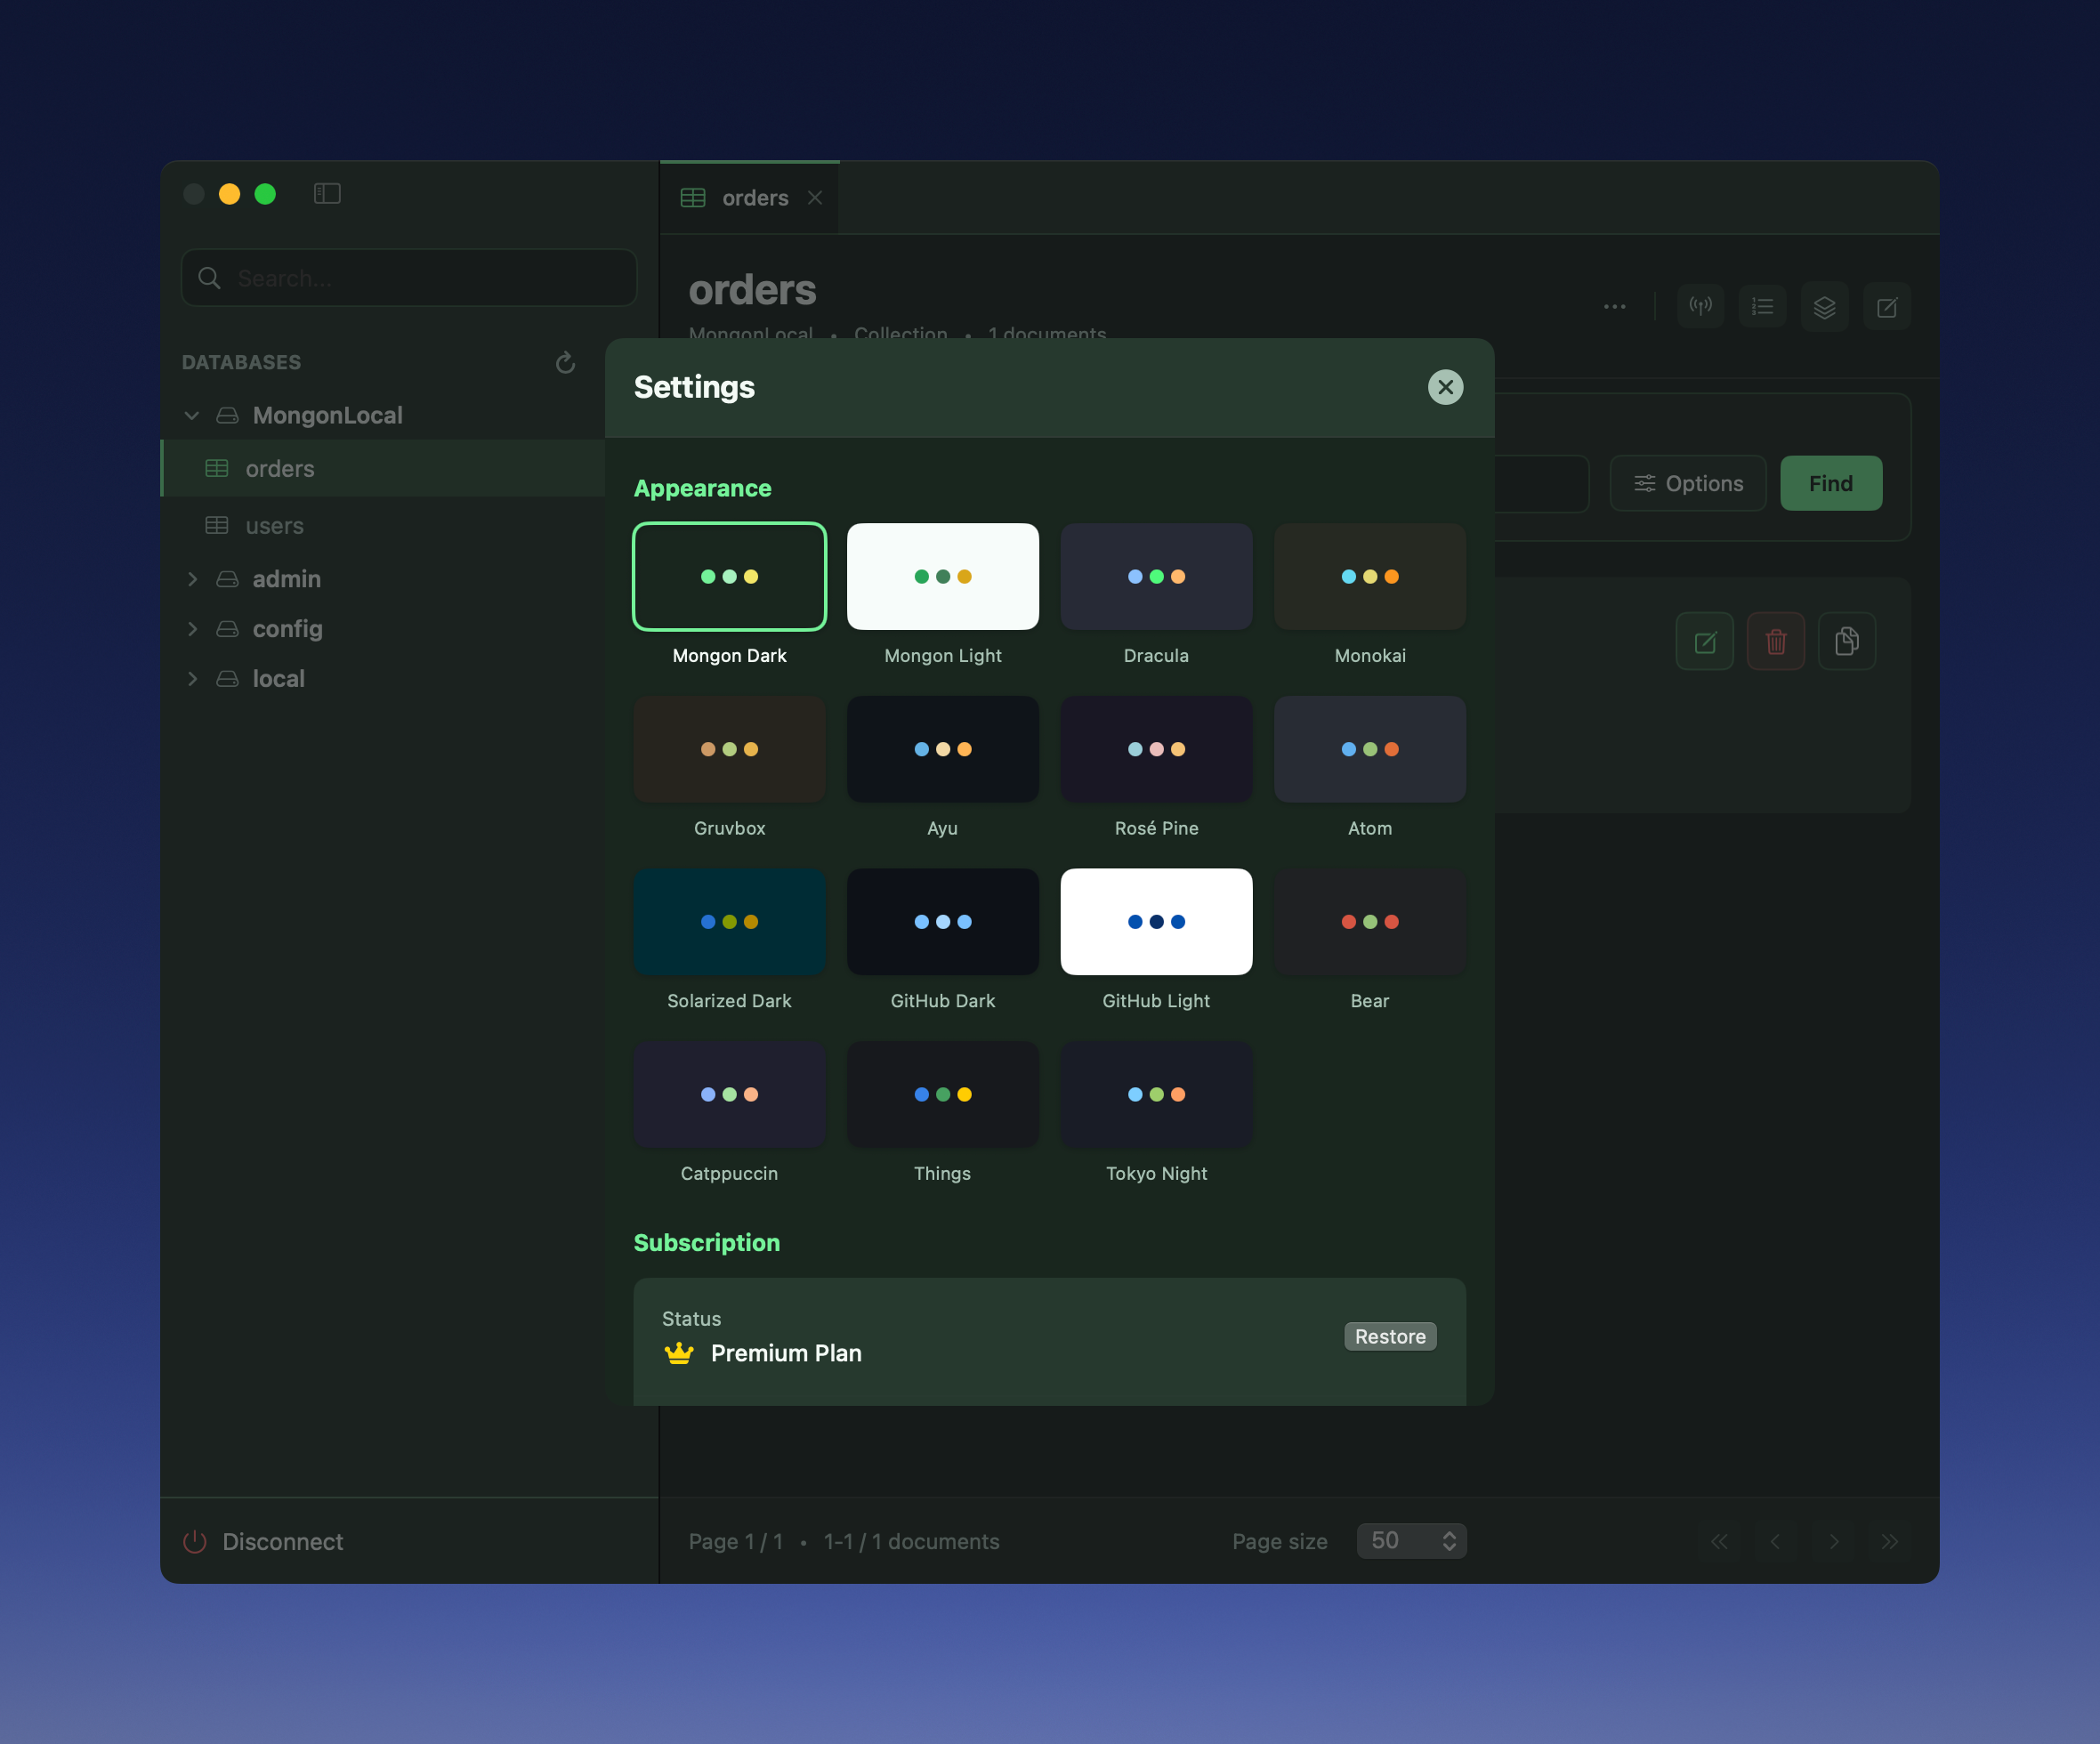This screenshot has width=2100, height=1744.
Task: Close the Settings dialog
Action: (x=1445, y=387)
